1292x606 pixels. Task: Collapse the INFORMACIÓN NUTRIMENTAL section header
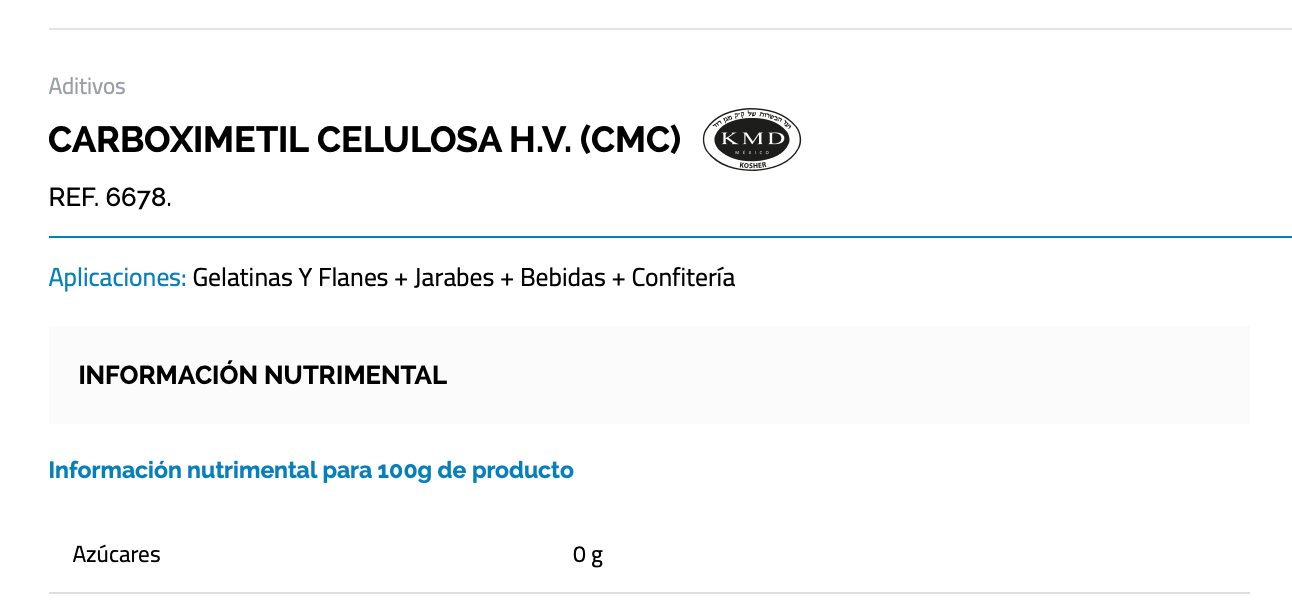[263, 375]
